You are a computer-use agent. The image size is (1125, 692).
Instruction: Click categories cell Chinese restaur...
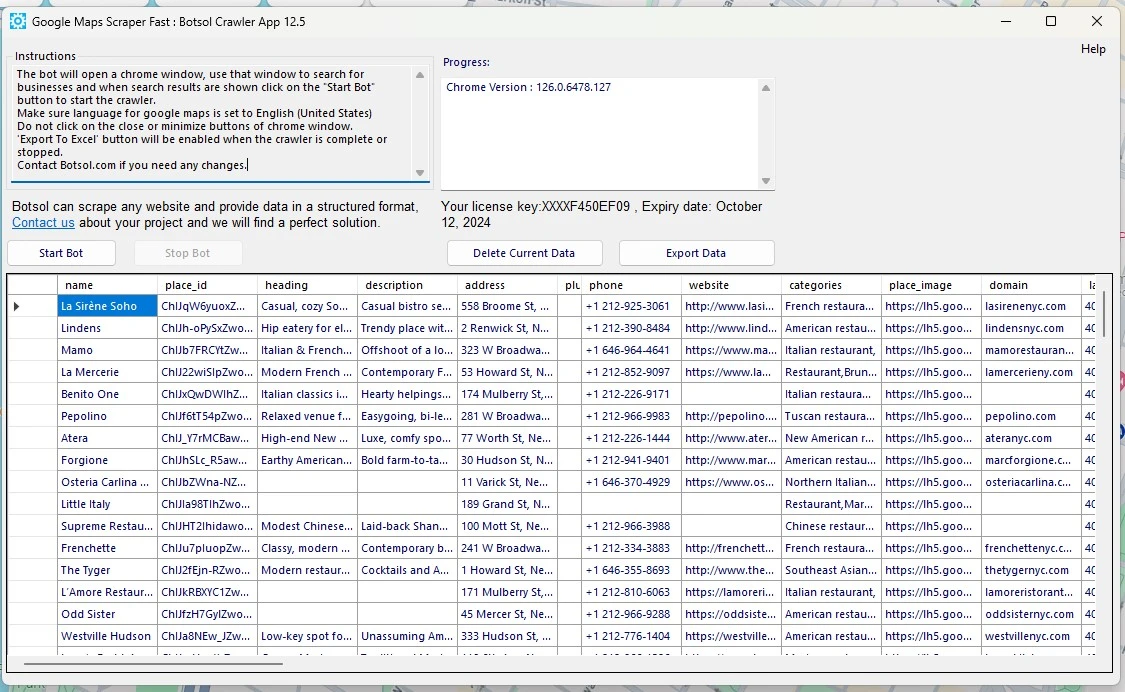coord(831,526)
